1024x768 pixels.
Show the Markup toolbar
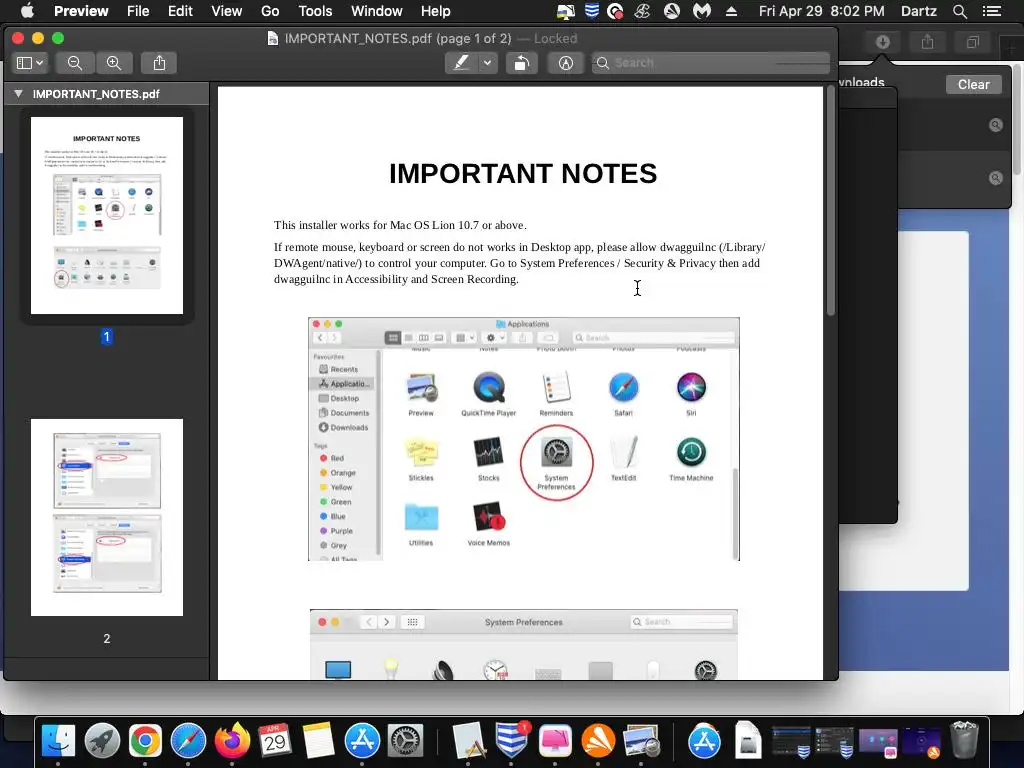566,63
